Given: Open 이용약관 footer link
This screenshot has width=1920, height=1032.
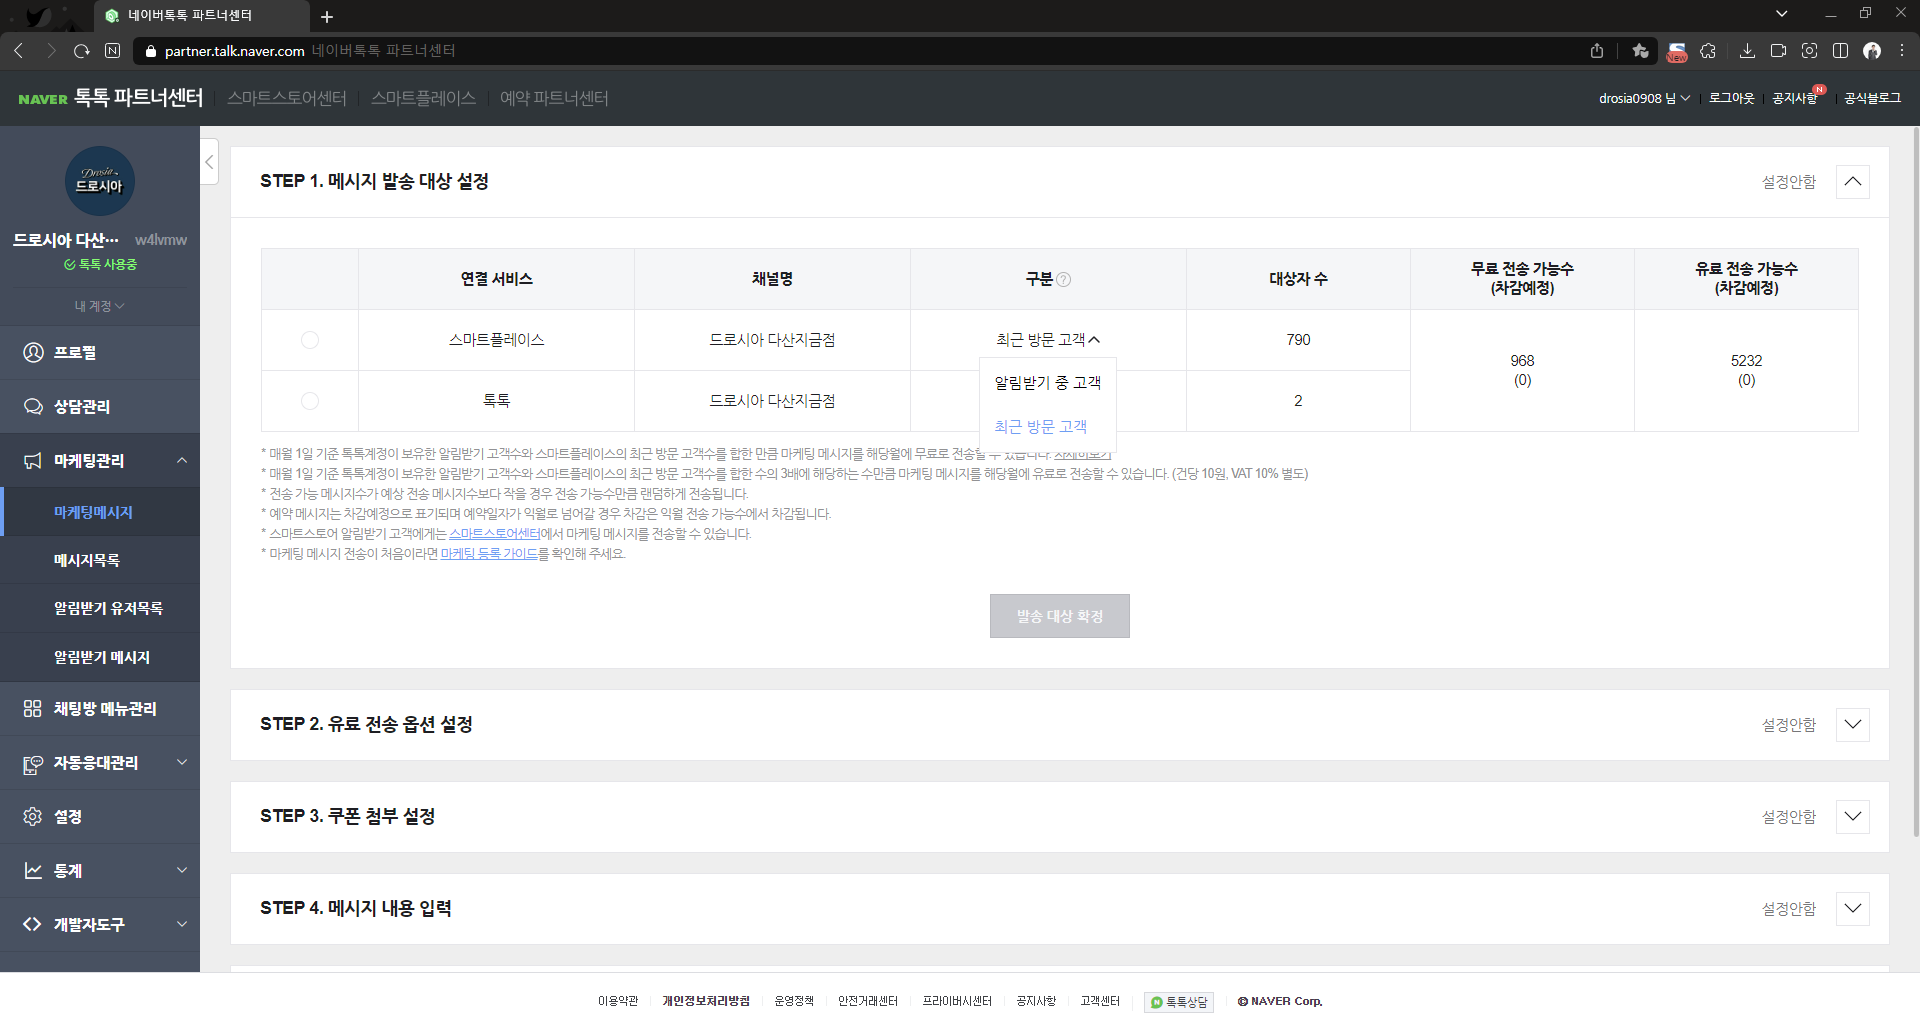Looking at the screenshot, I should point(618,1001).
